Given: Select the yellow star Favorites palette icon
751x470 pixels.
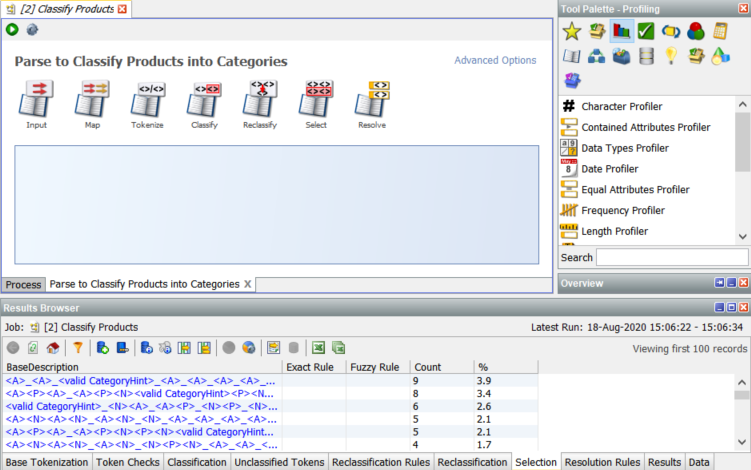Looking at the screenshot, I should [x=572, y=31].
